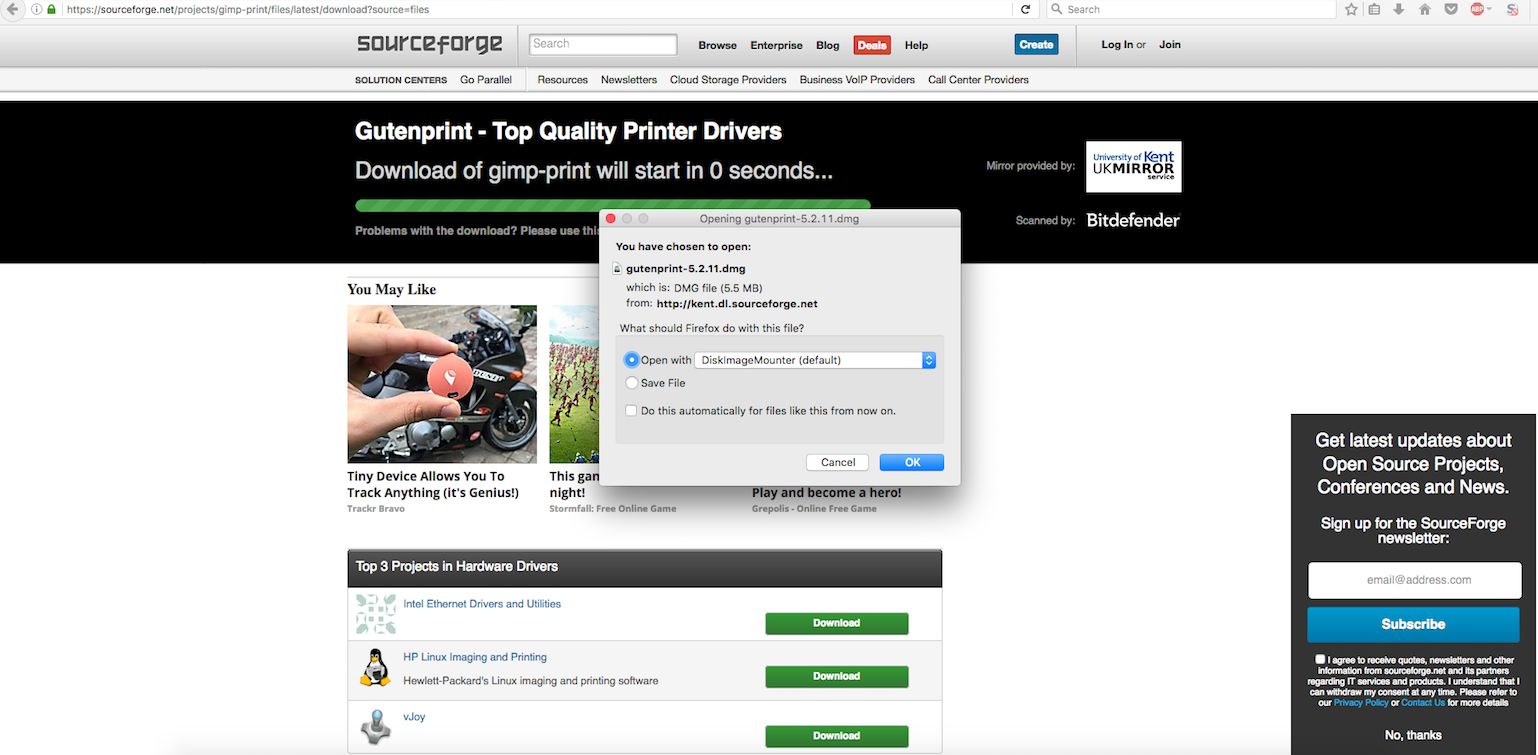The height and width of the screenshot is (755, 1538).
Task: Go to the home page icon
Action: point(1424,9)
